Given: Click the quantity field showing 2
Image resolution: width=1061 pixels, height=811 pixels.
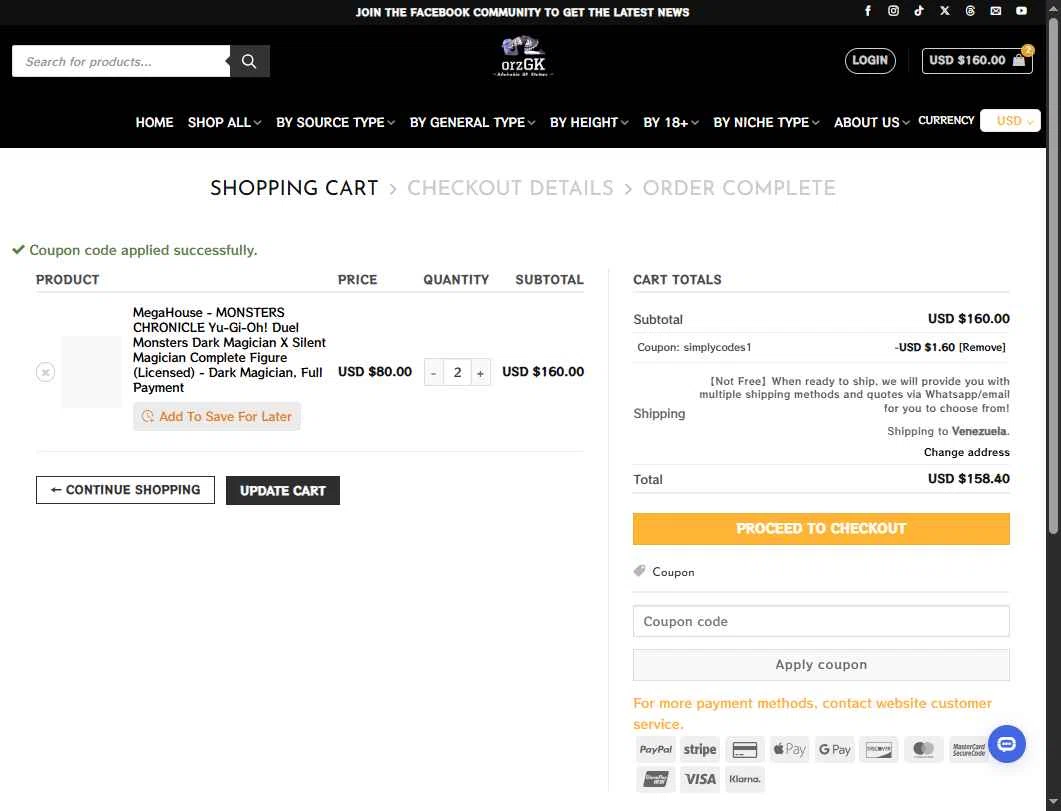Looking at the screenshot, I should [x=457, y=373].
